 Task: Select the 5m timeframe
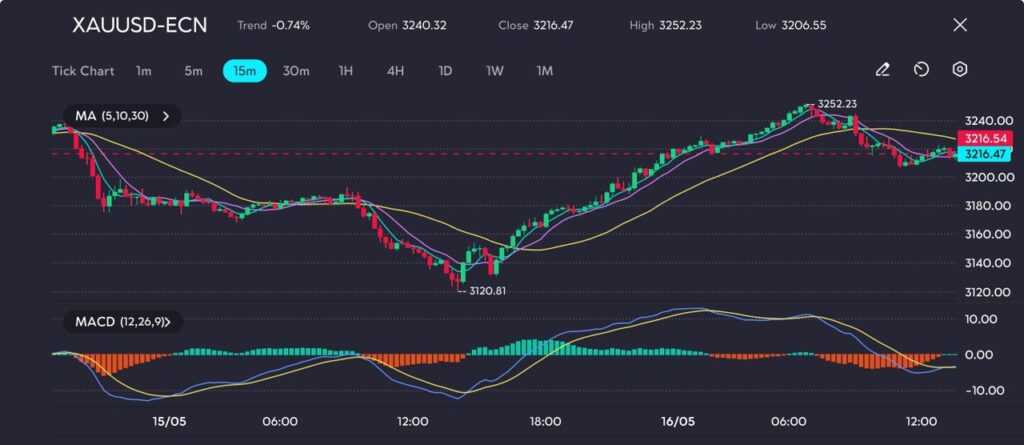(x=193, y=71)
